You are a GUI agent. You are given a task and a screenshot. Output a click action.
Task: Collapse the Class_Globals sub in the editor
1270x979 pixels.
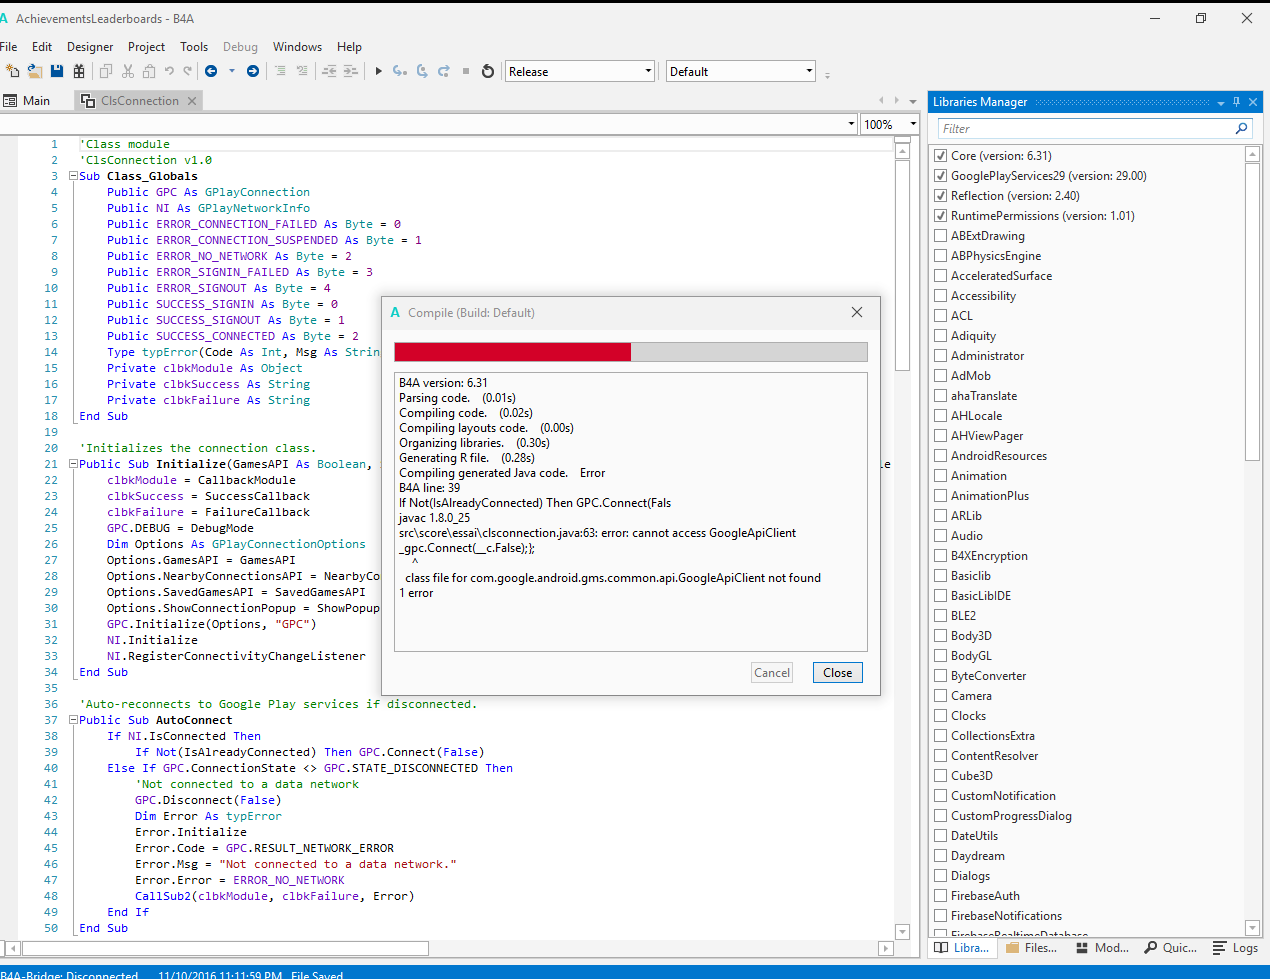pos(73,176)
